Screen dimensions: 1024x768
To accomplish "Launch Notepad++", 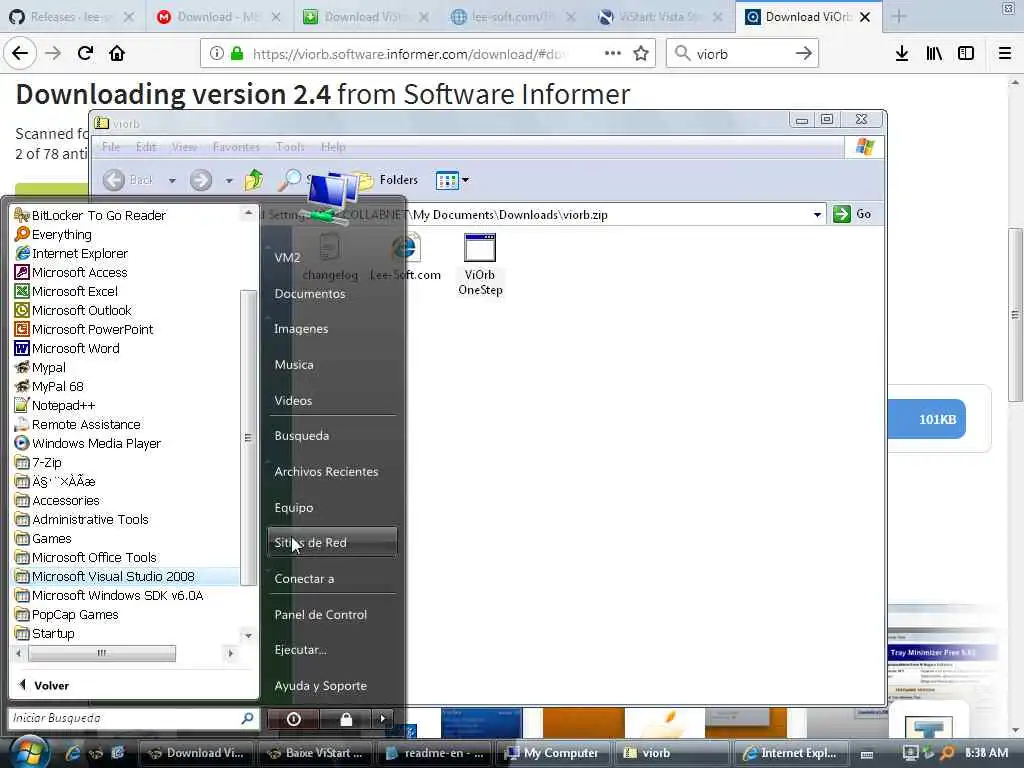I will pyautogui.click(x=56, y=405).
